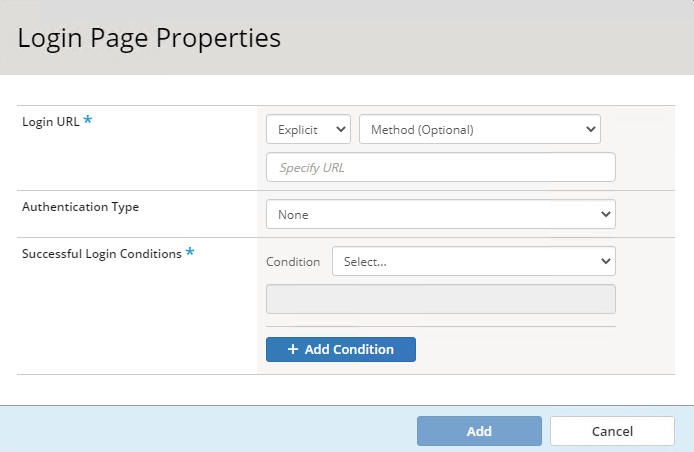Click the Condition label text
This screenshot has height=452, width=694.
tap(293, 262)
